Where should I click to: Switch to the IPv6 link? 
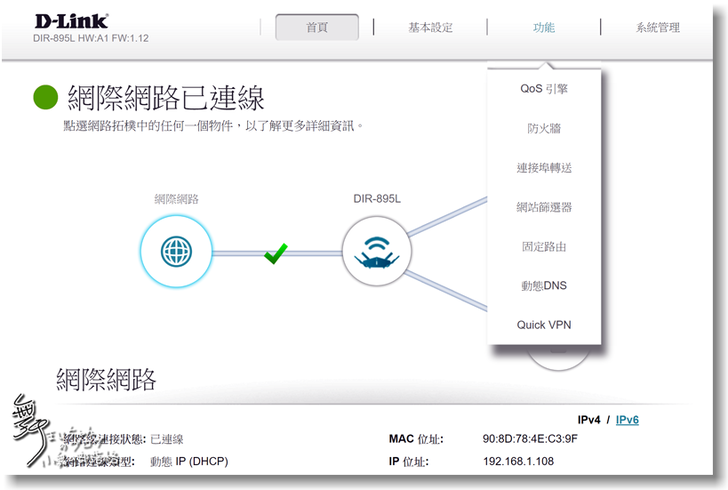(627, 420)
